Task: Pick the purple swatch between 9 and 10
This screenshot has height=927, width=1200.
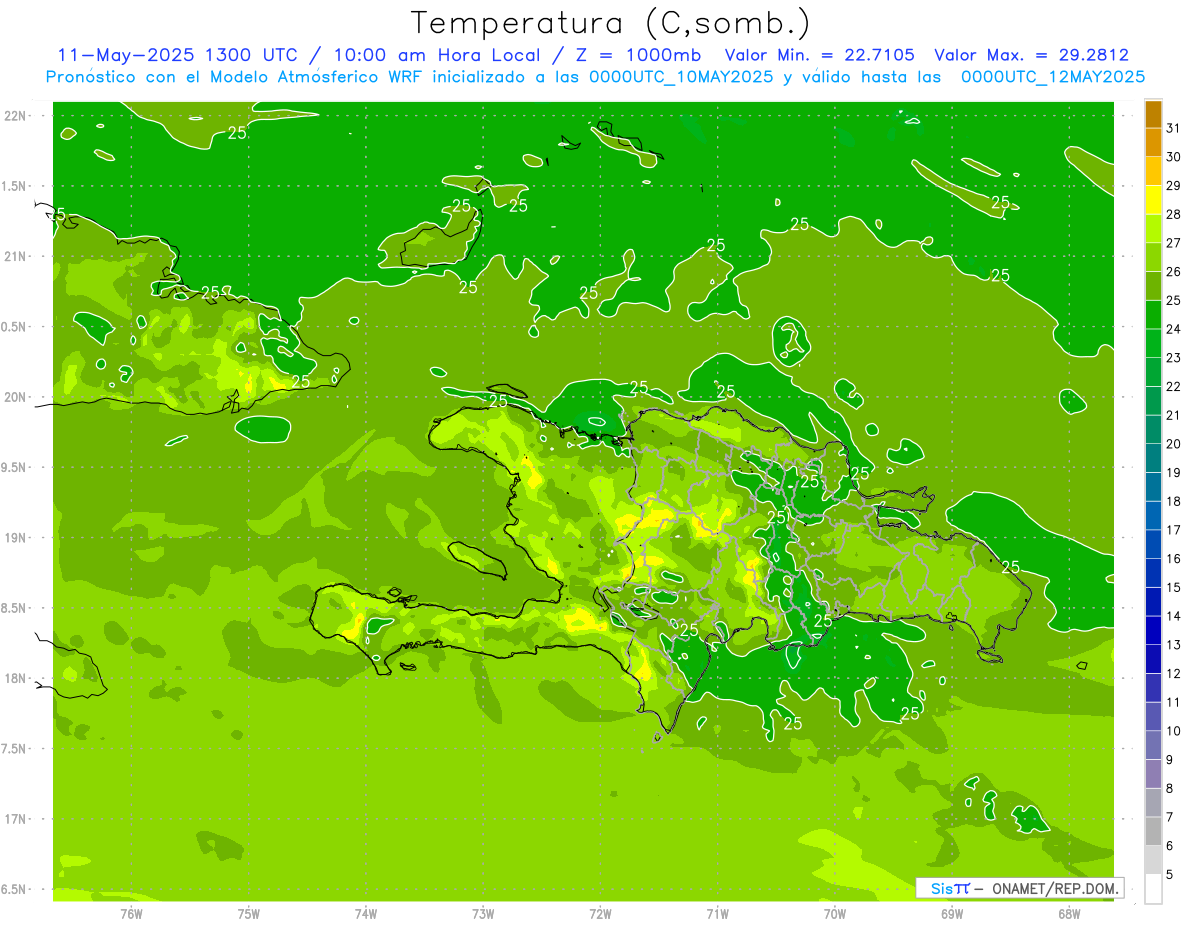Action: pos(1153,746)
